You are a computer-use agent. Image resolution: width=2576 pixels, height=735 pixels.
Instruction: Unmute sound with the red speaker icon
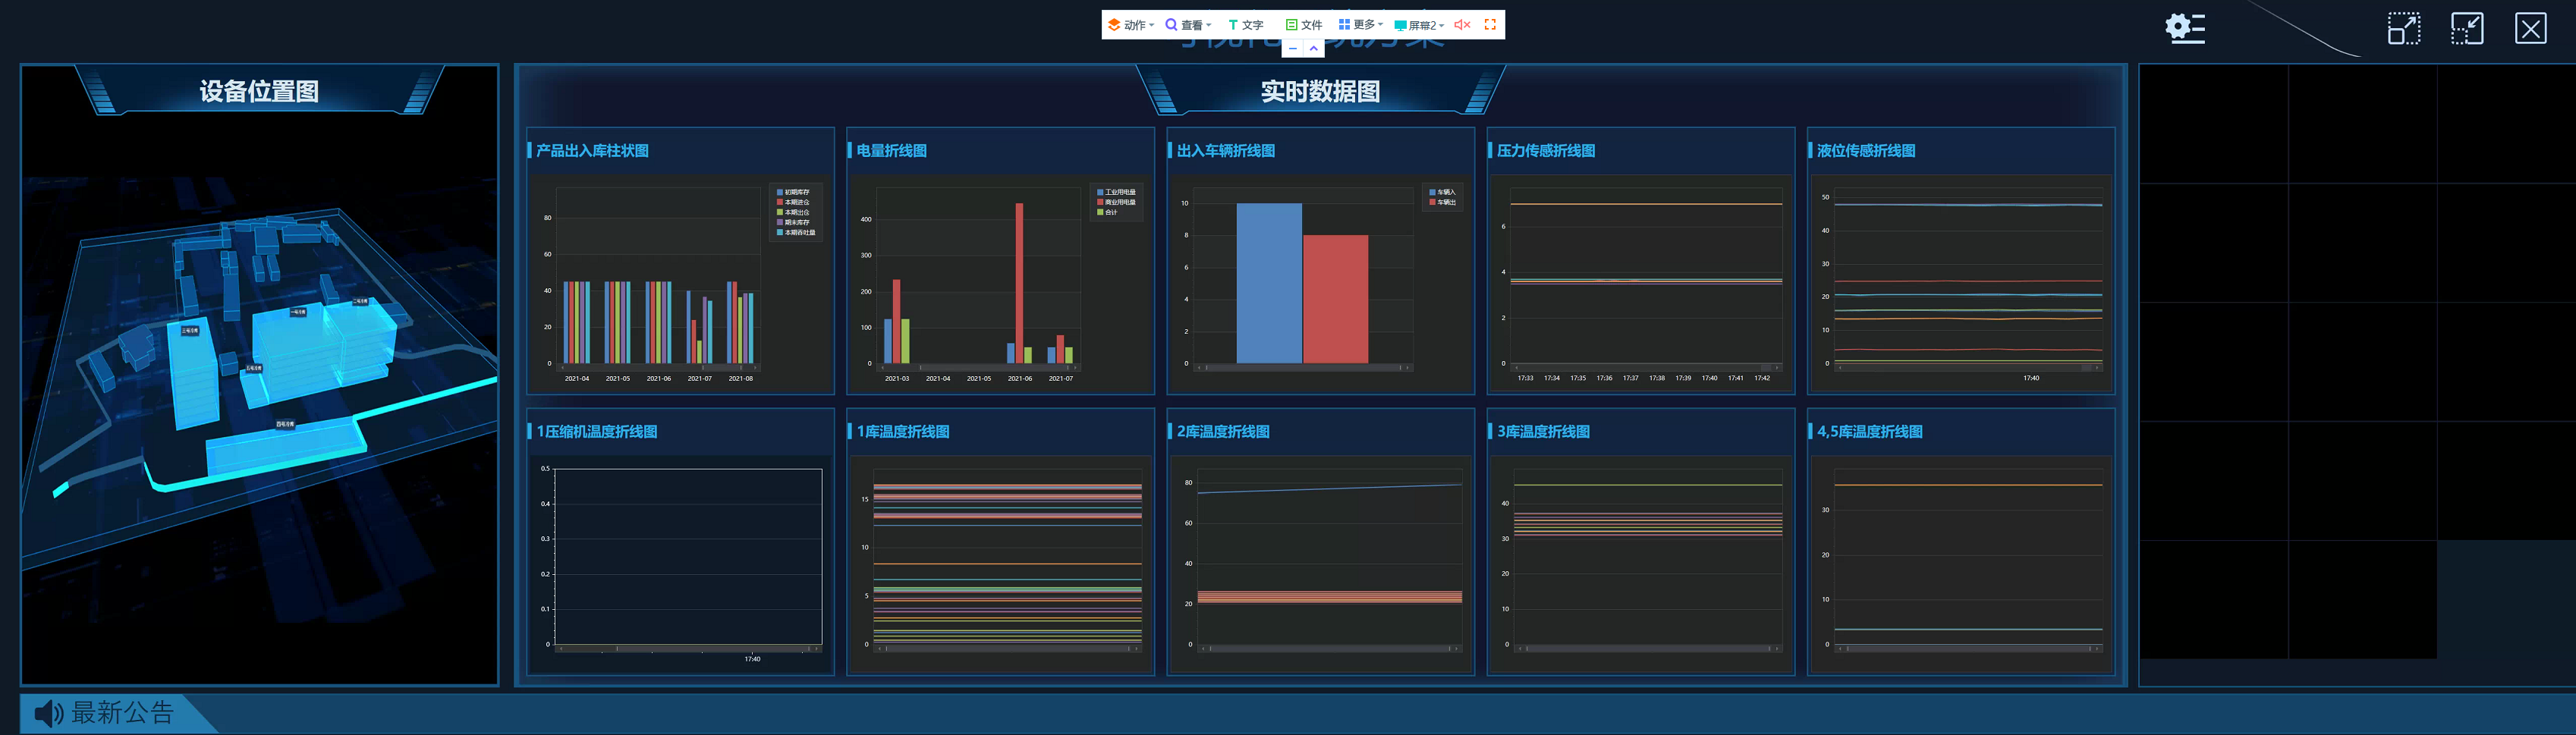click(1462, 25)
